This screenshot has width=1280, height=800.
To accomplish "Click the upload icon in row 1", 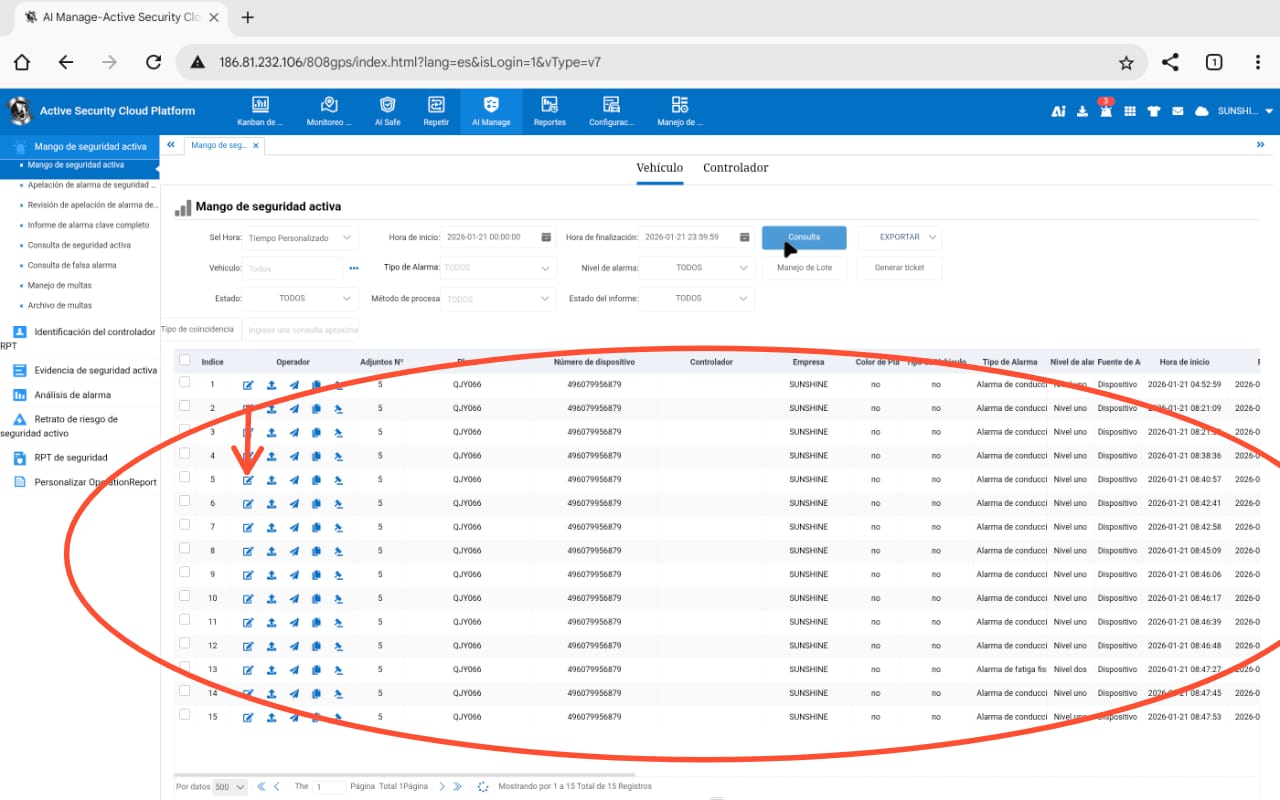I will point(271,385).
